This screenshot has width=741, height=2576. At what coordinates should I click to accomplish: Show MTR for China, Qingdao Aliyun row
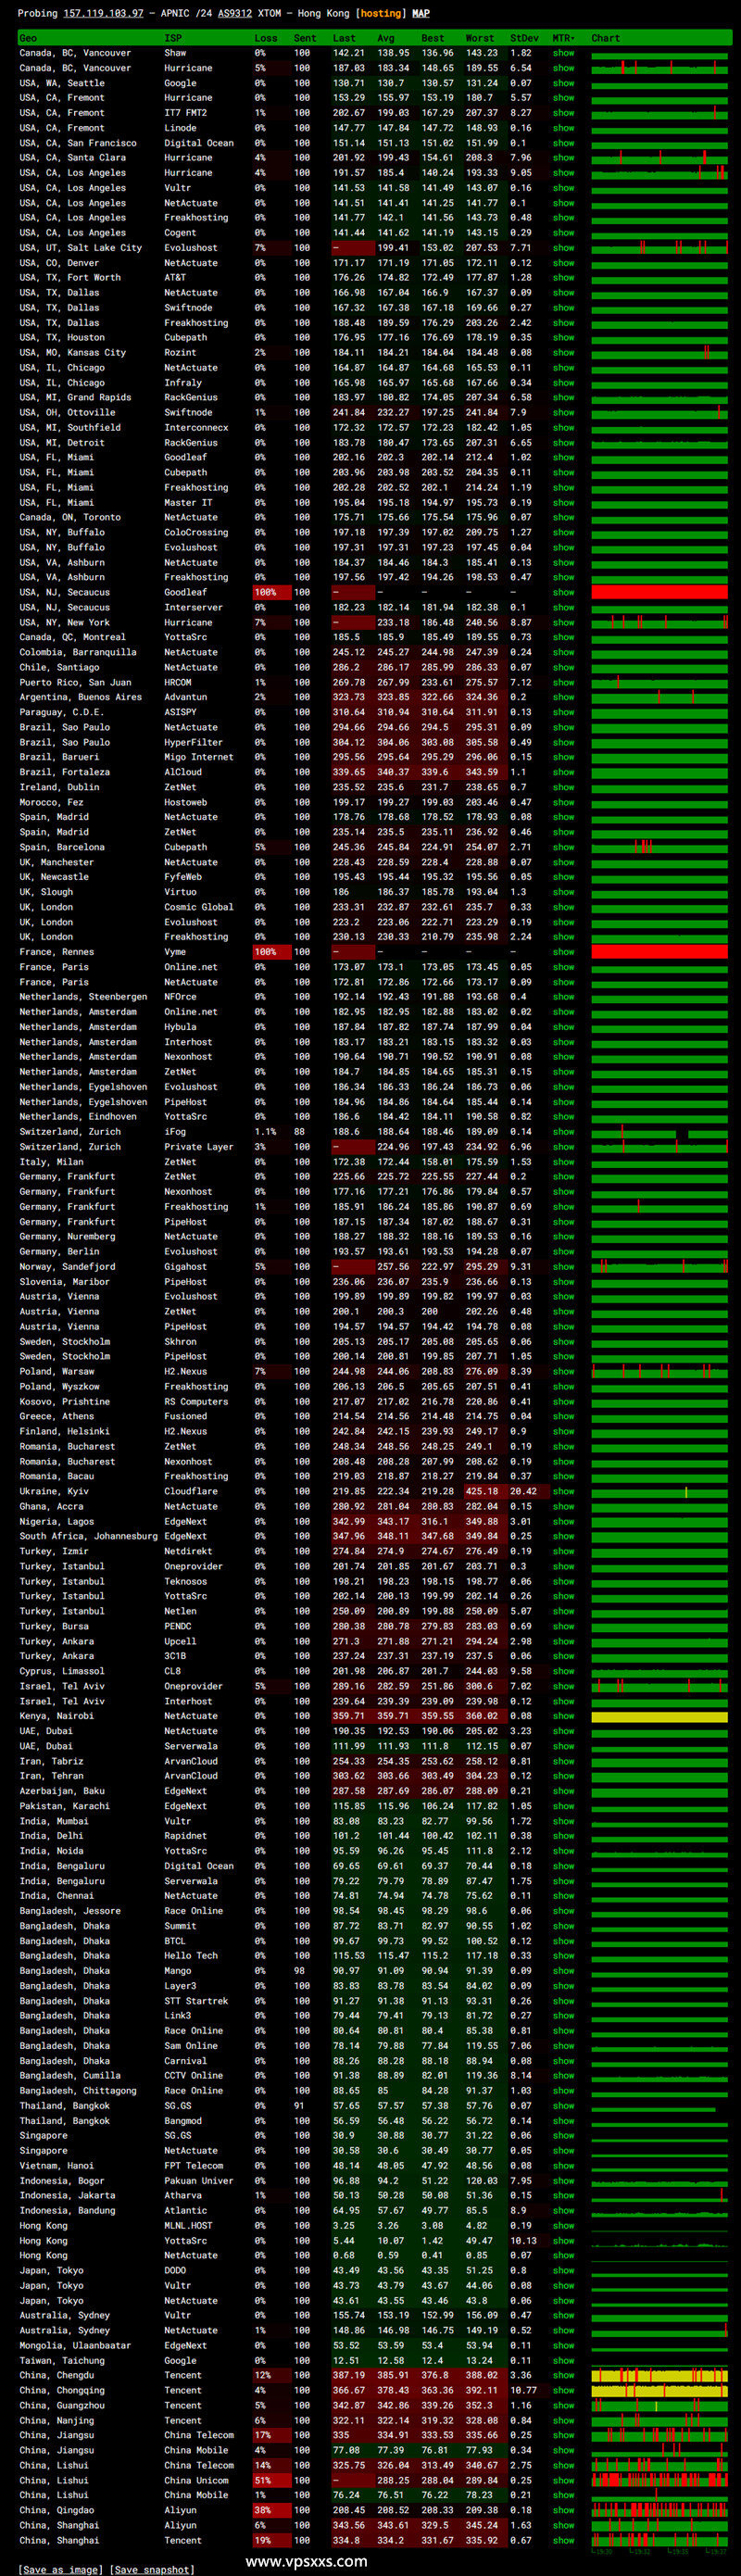click(x=564, y=2510)
